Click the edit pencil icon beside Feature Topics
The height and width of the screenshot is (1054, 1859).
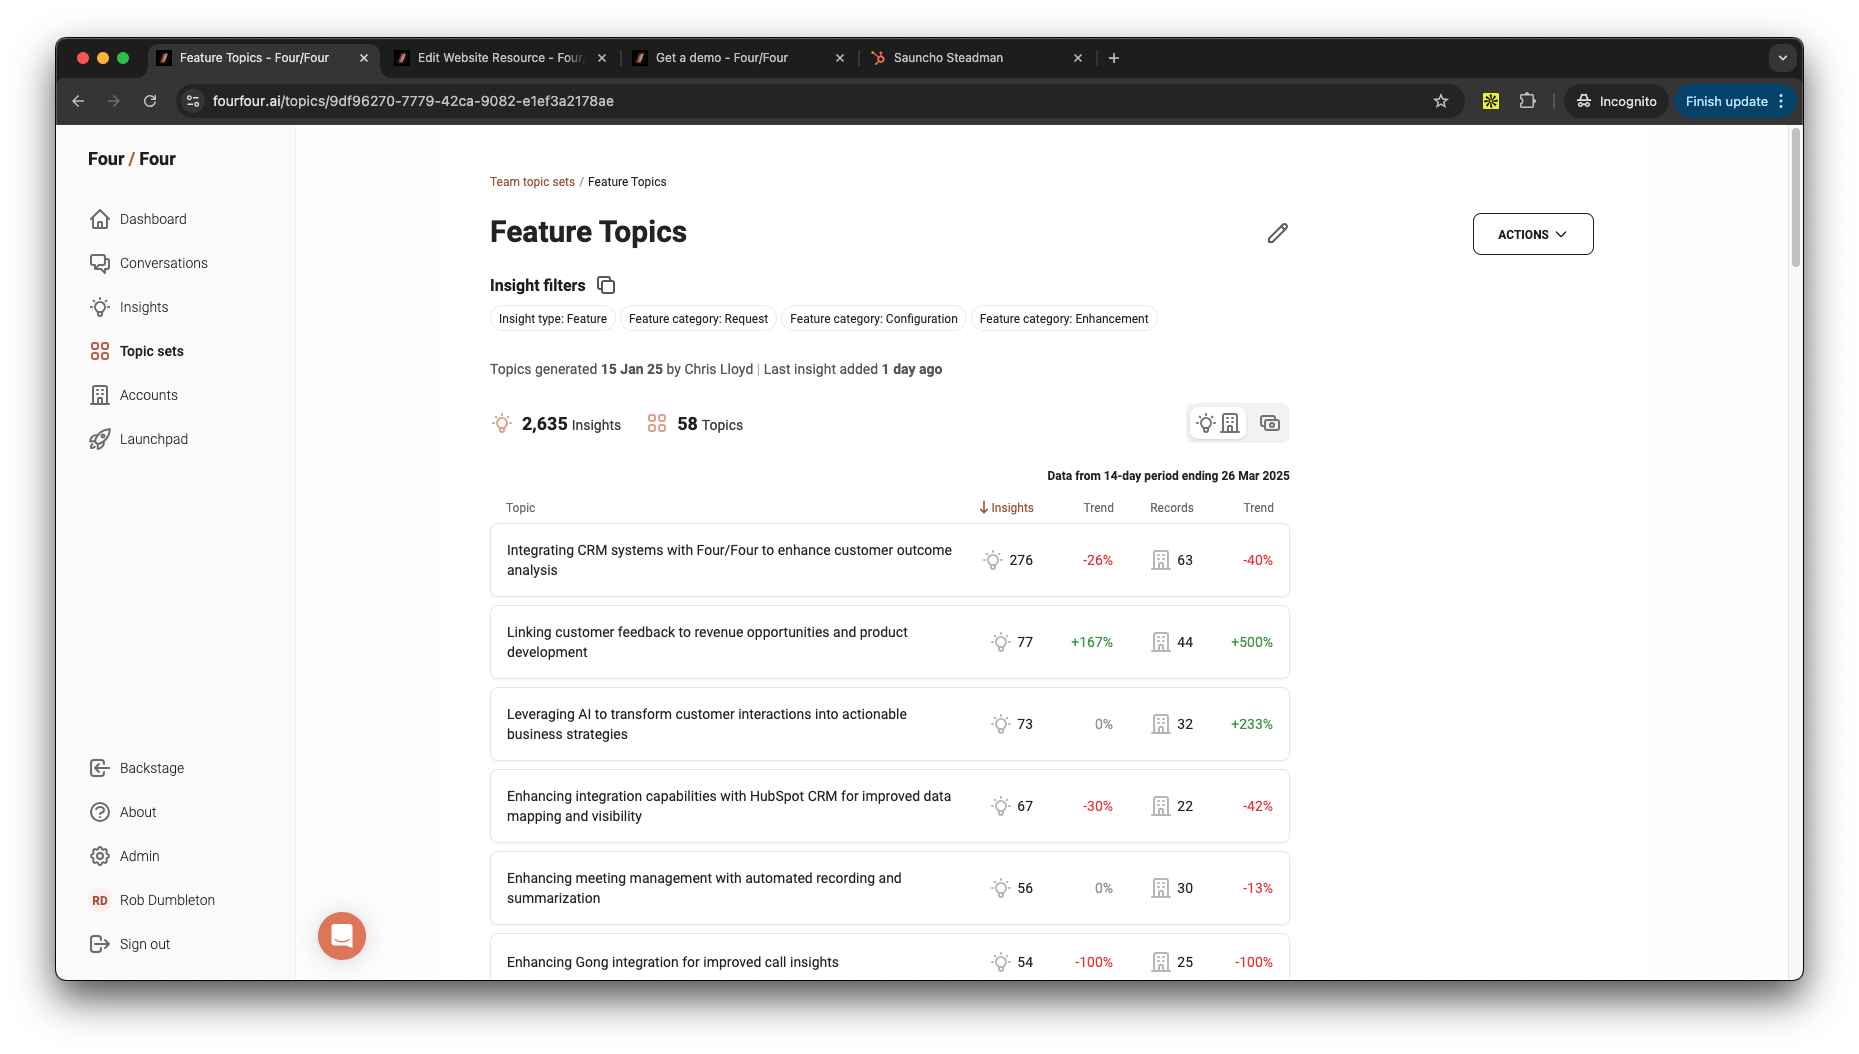[1277, 233]
